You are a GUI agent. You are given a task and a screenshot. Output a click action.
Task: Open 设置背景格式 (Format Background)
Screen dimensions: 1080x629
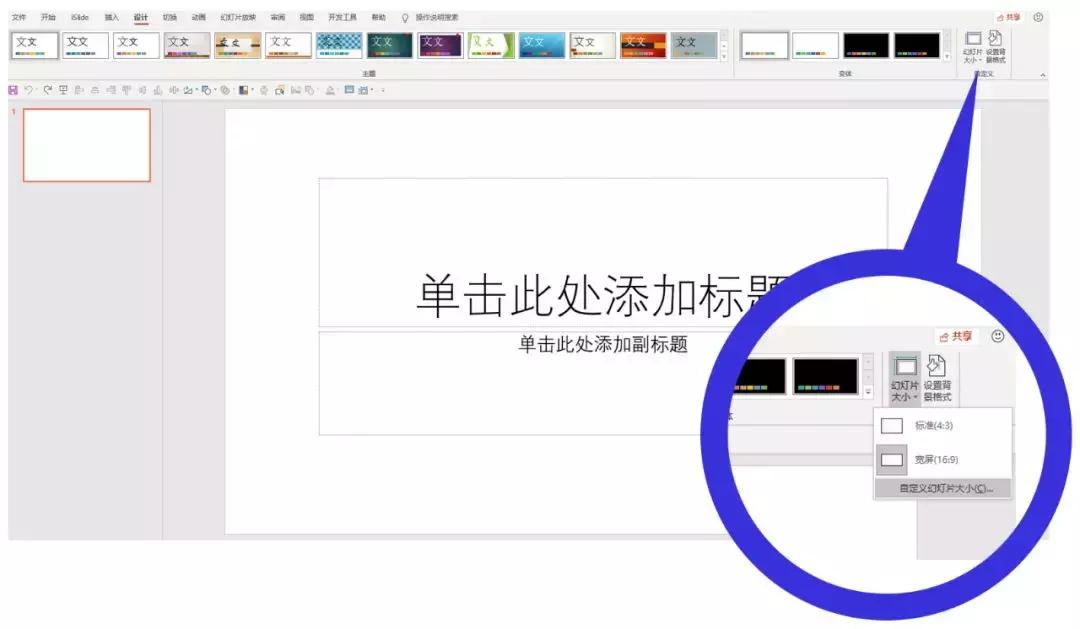pyautogui.click(x=995, y=42)
